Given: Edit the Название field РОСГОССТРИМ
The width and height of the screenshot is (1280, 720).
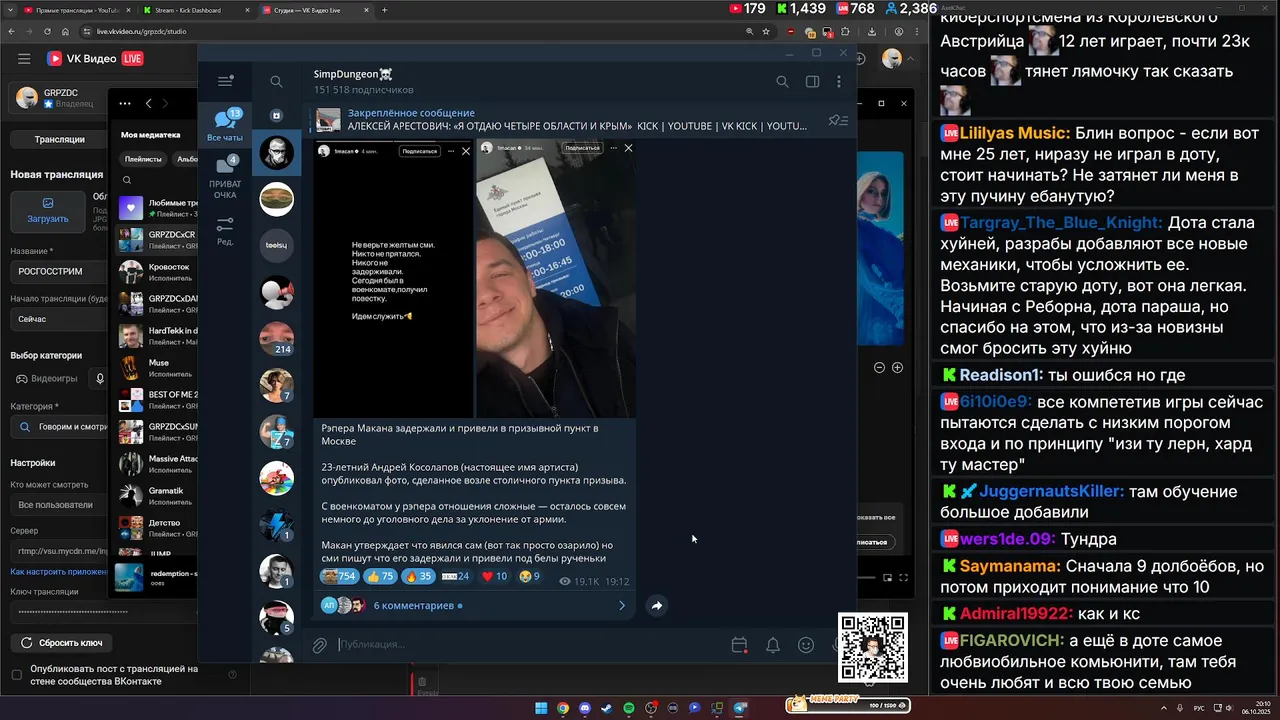Looking at the screenshot, I should [60, 271].
